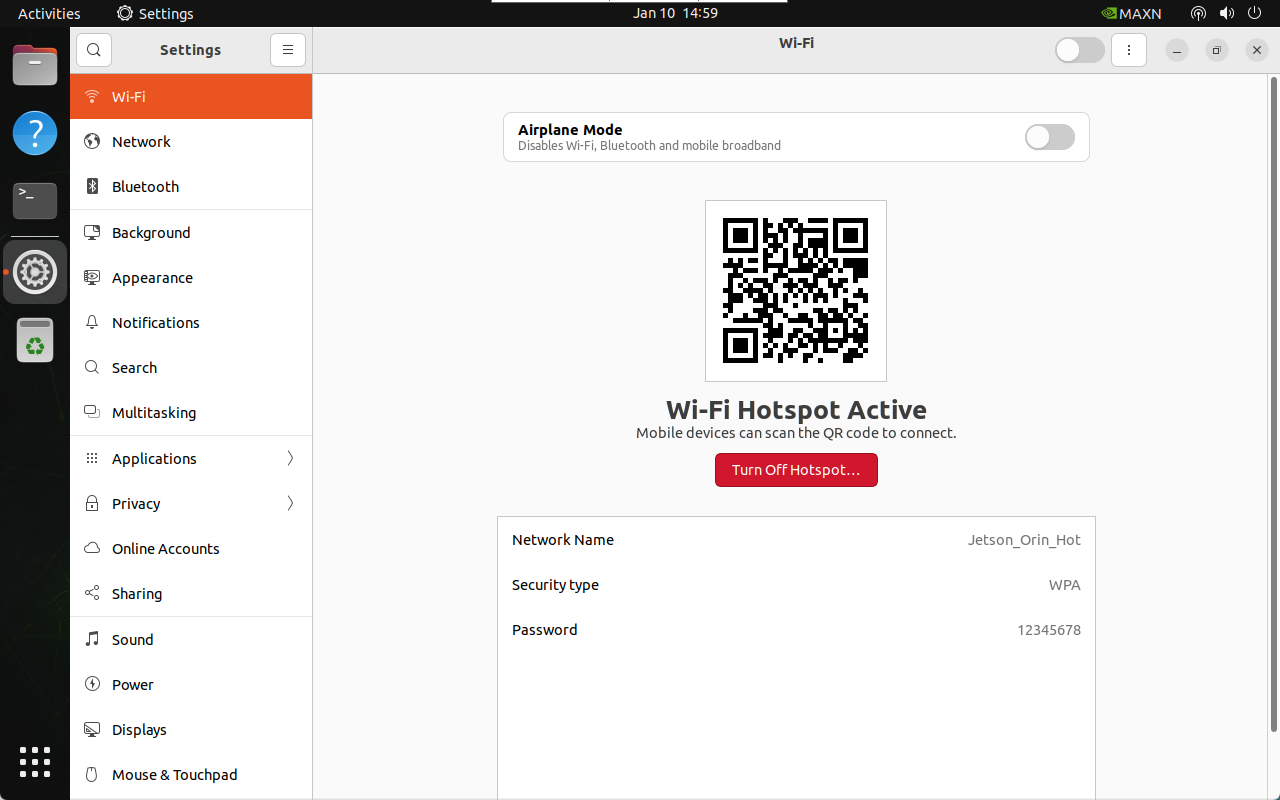Click Turn Off Hotspot button
The image size is (1280, 800).
tap(796, 470)
